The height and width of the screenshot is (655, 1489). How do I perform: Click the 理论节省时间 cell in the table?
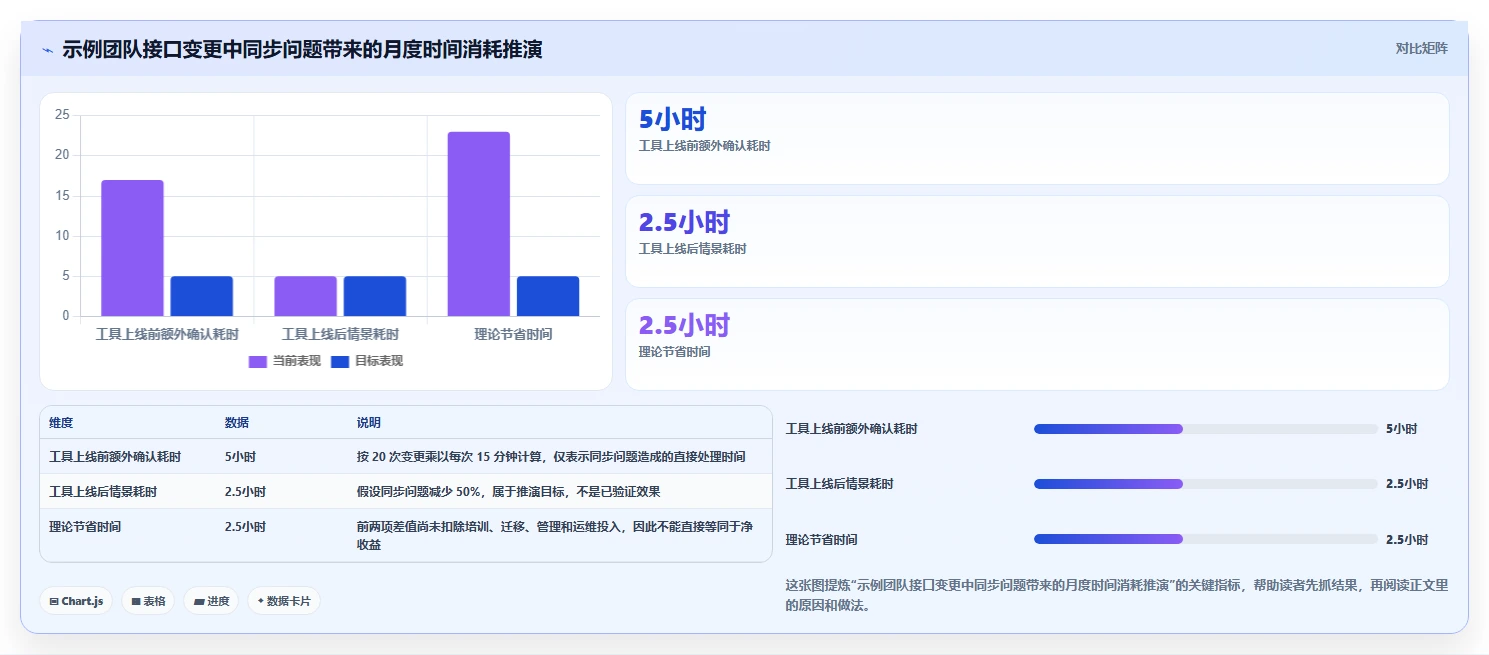[x=85, y=527]
